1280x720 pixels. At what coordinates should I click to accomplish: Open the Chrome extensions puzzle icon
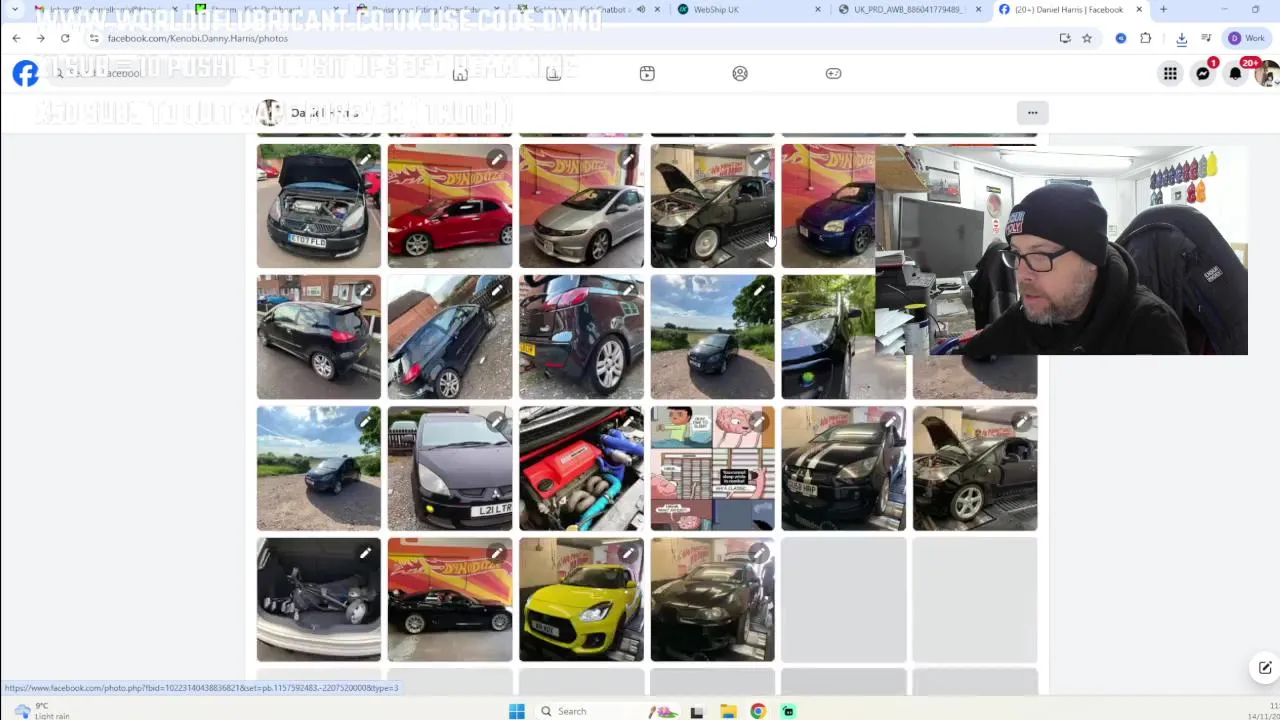coord(1146,38)
